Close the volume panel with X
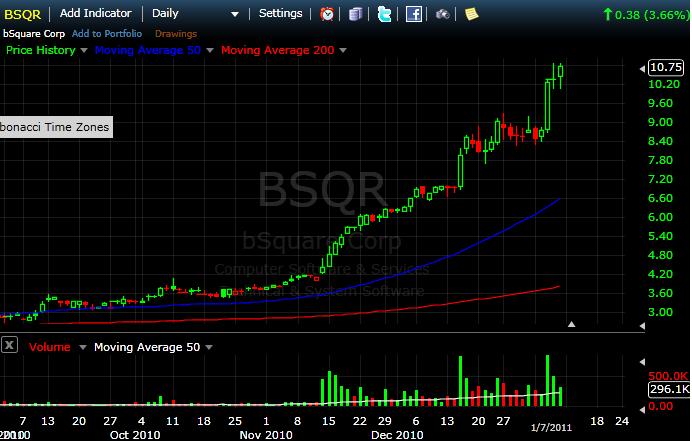 [x=9, y=345]
